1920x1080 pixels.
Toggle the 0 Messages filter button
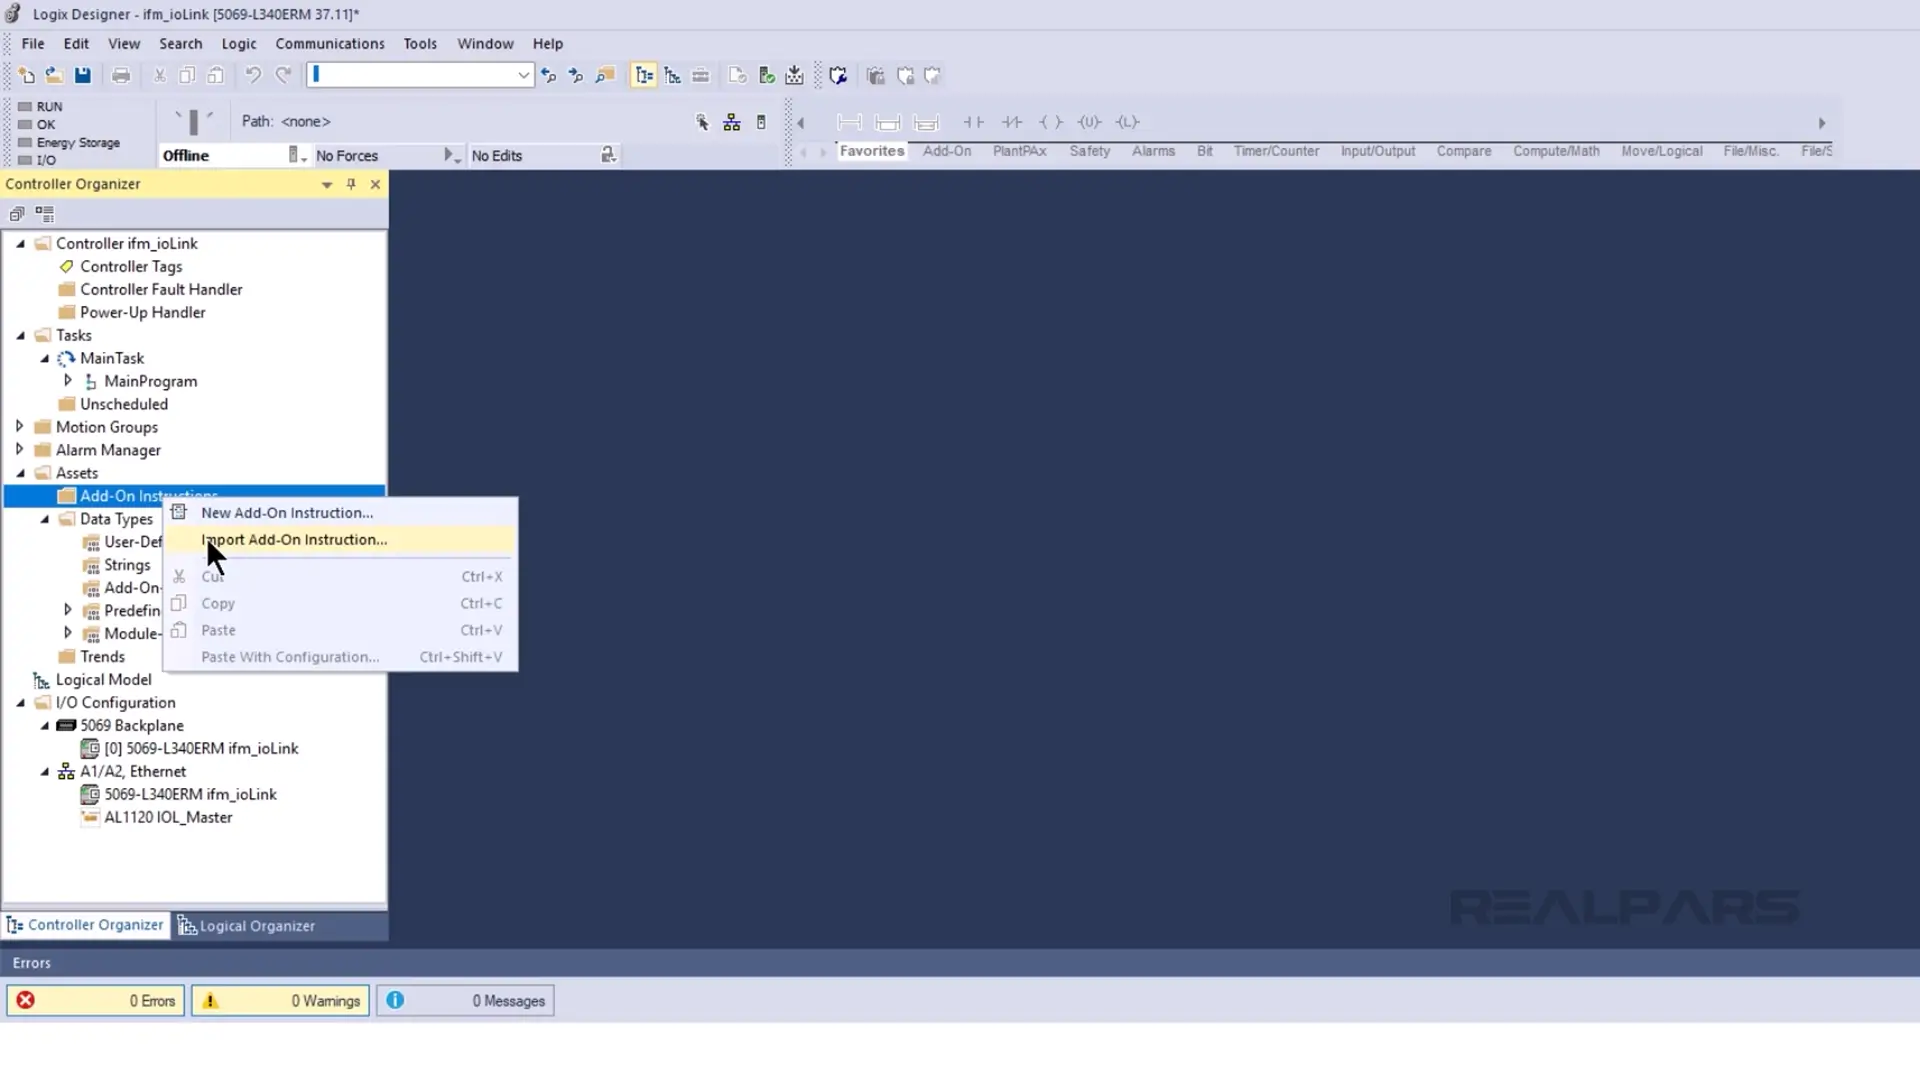[x=465, y=1000]
